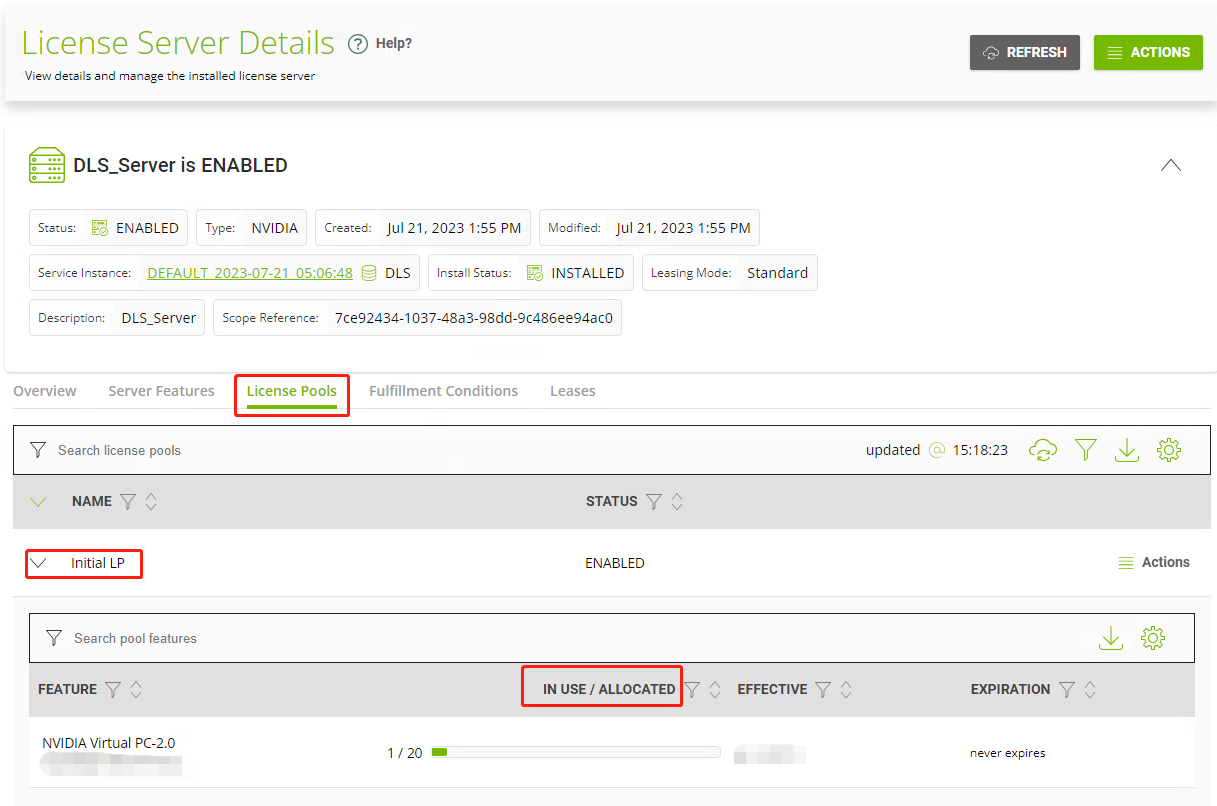Open the green ACTIONS menu button
This screenshot has width=1217, height=806.
tap(1148, 52)
